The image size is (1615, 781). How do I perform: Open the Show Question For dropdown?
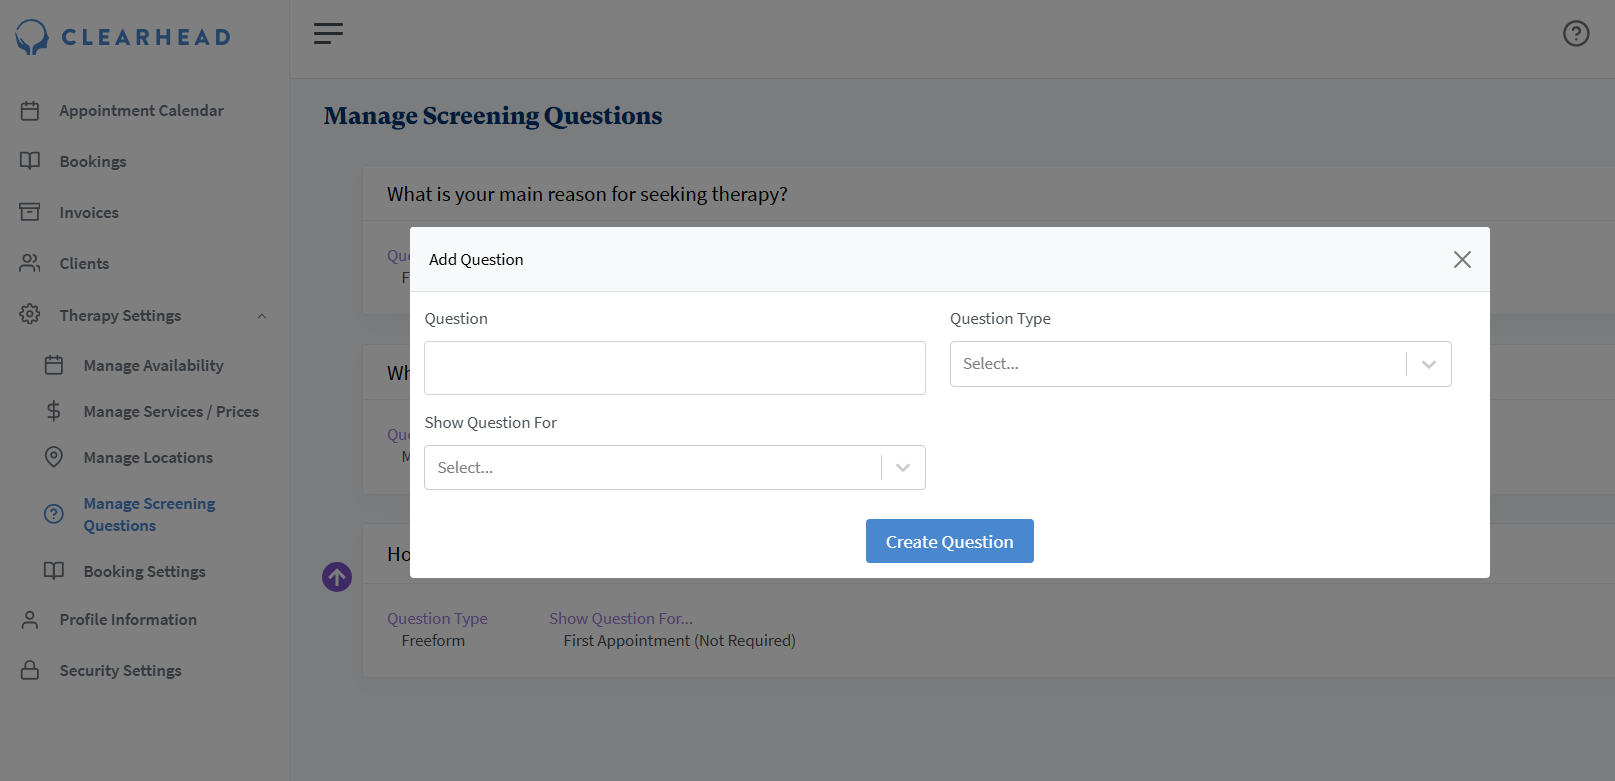[674, 468]
